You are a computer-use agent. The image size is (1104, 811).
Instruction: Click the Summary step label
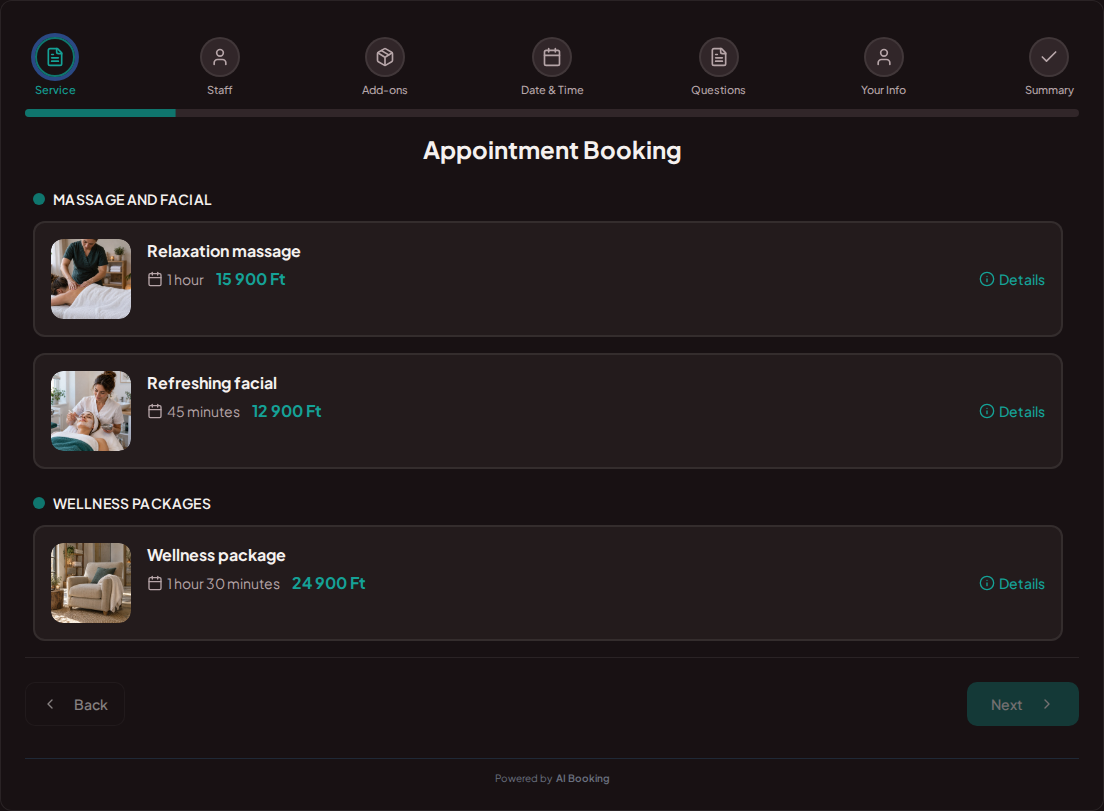point(1049,90)
